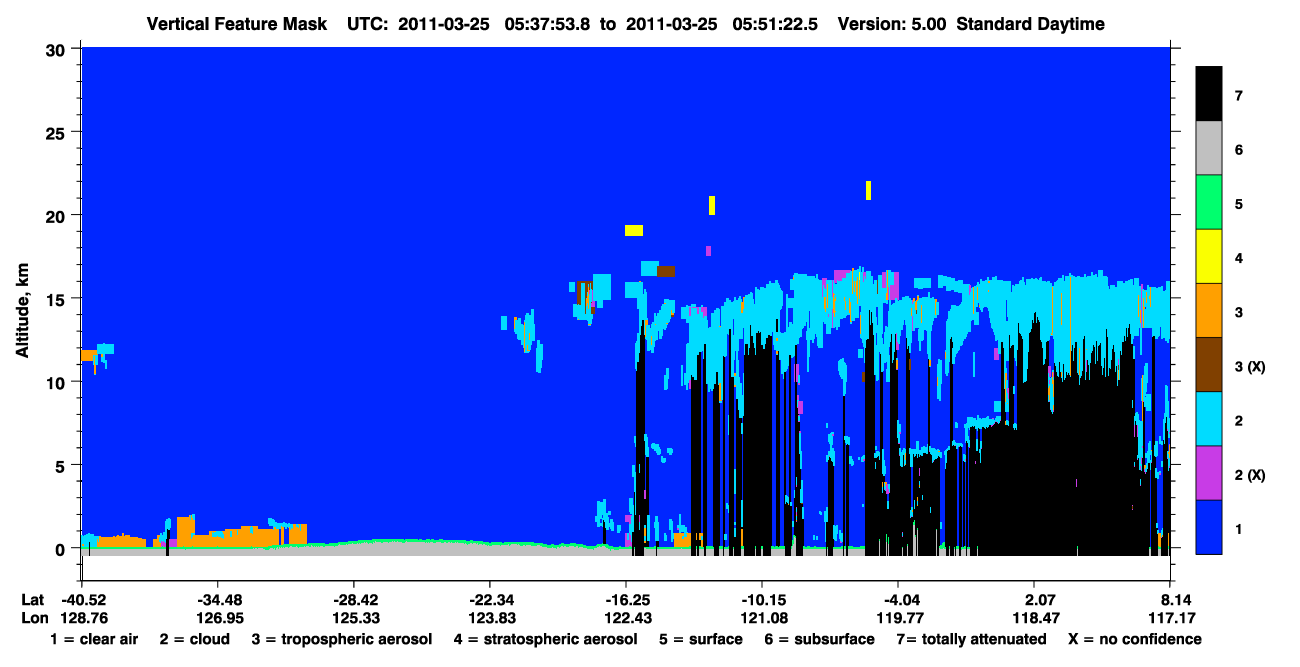Click the latitude value -34.48
Image resolution: width=1300 pixels, height=667 pixels.
pos(218,599)
